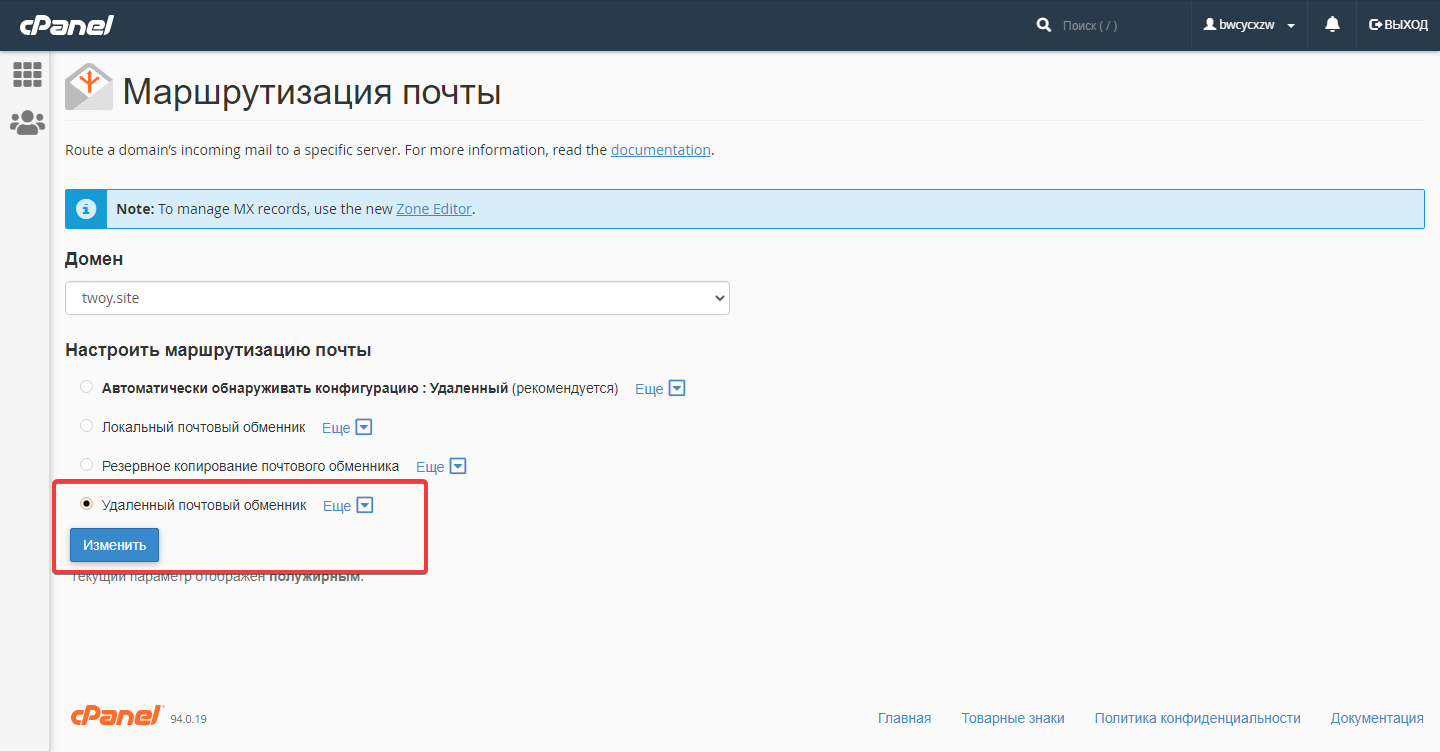This screenshot has height=752, width=1440.
Task: Open footer Главная link
Action: pyautogui.click(x=904, y=718)
